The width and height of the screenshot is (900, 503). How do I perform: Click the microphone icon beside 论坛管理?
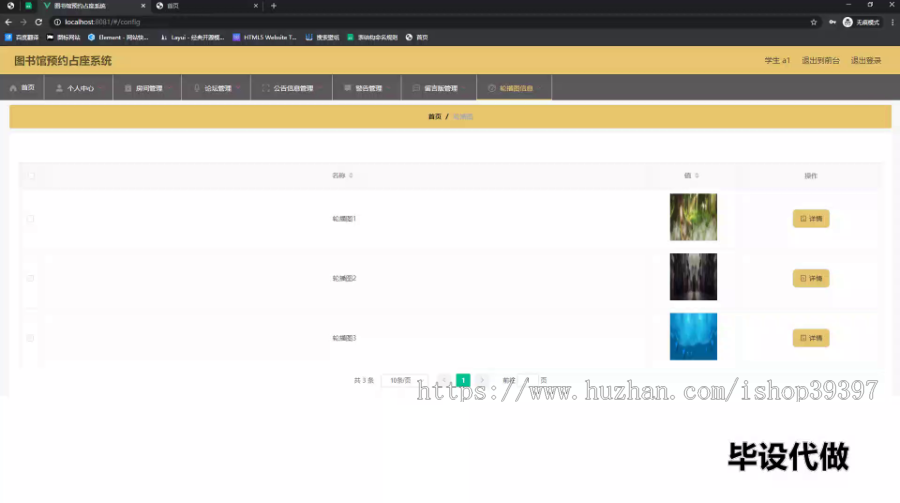click(x=197, y=88)
